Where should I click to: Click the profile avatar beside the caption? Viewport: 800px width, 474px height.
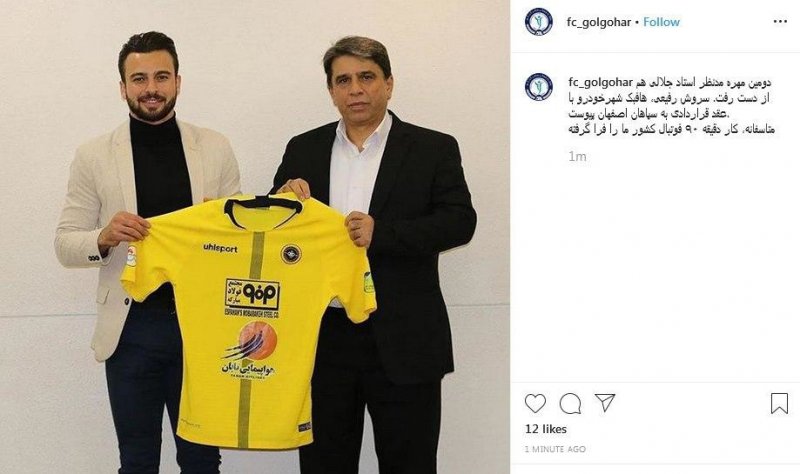(x=539, y=87)
